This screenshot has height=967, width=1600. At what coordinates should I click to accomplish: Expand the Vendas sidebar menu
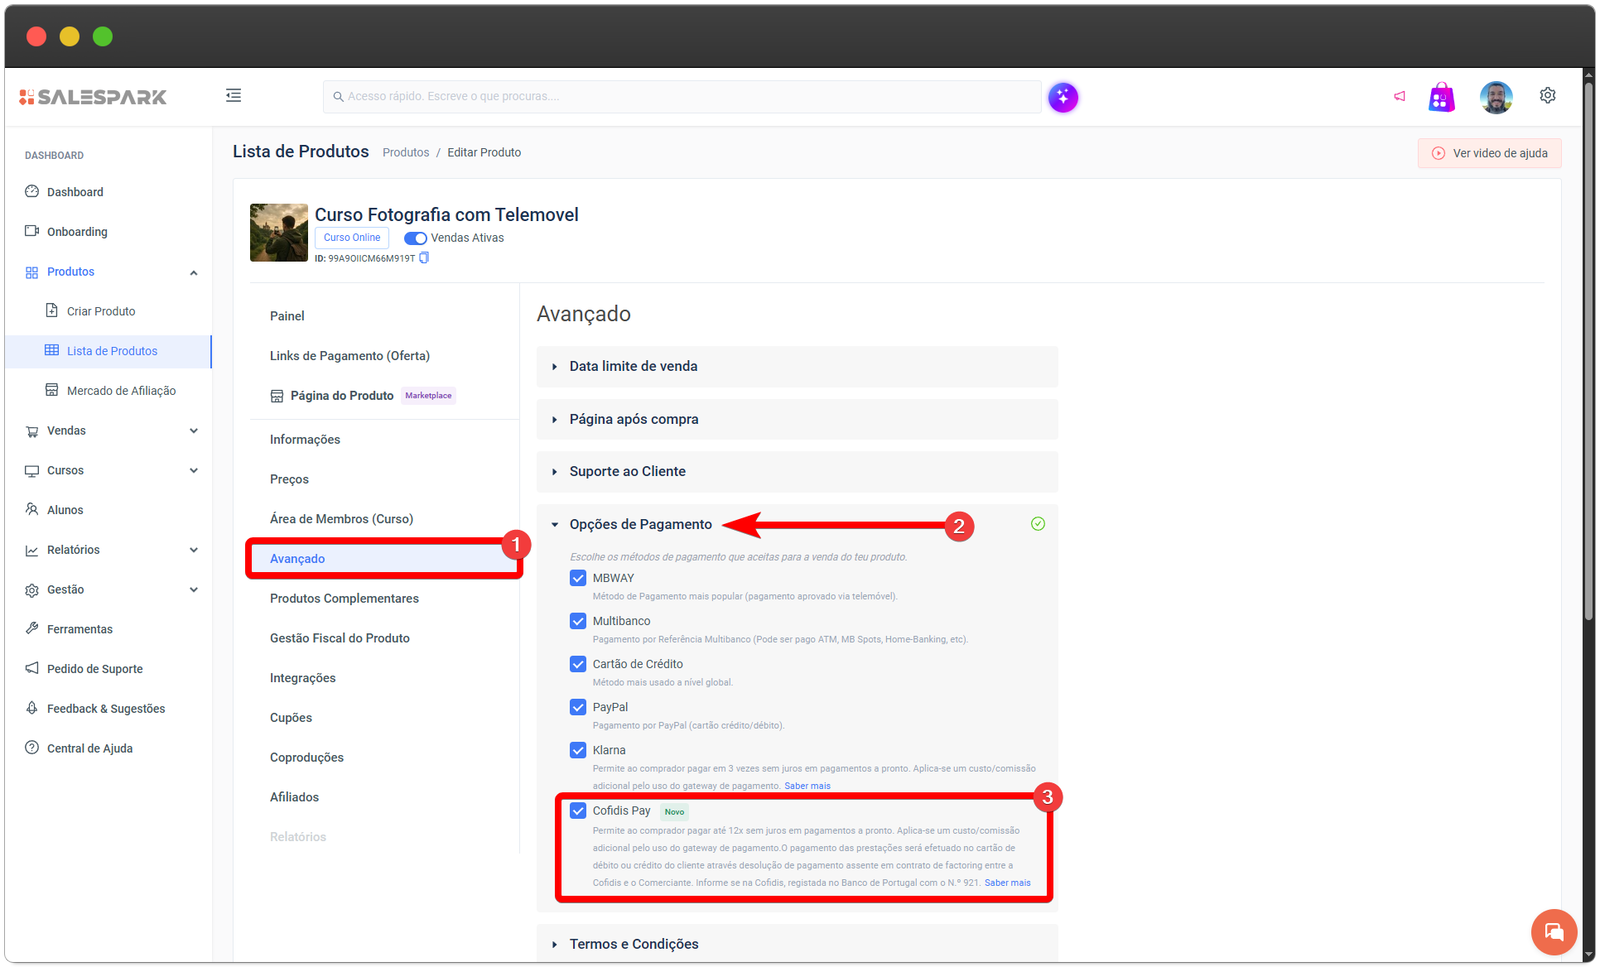(110, 431)
